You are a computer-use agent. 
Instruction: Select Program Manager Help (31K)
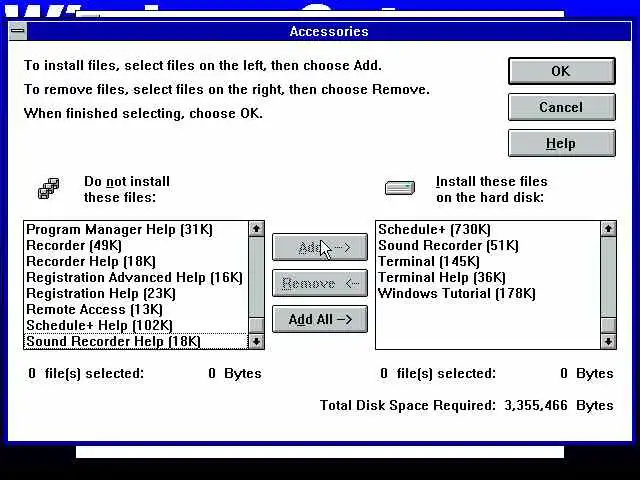pos(136,229)
